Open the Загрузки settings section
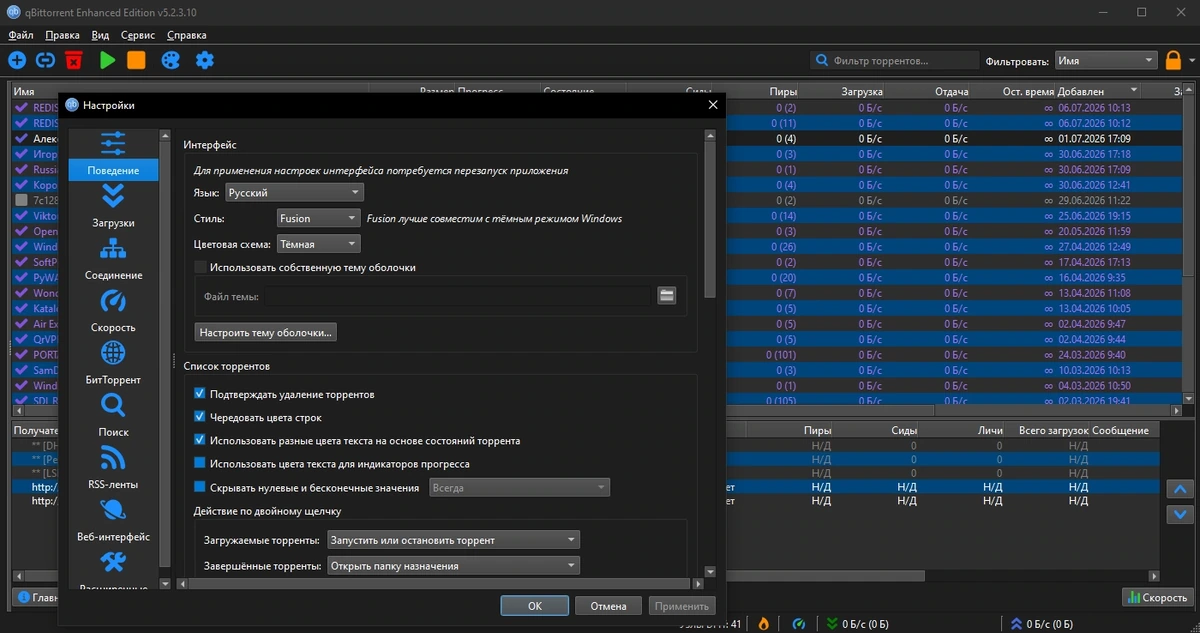 coord(113,206)
